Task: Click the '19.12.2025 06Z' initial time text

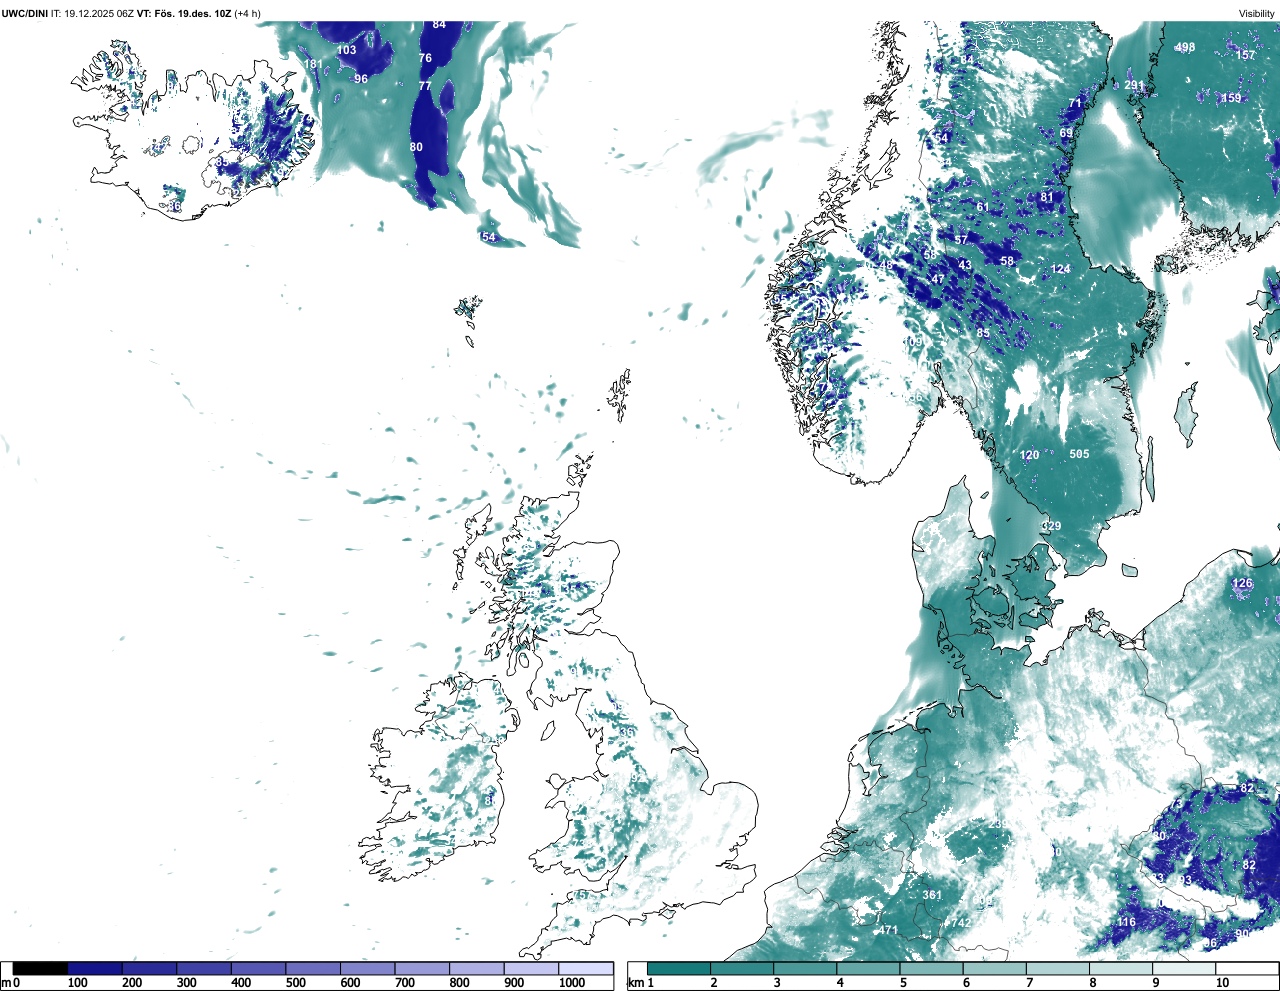Action: (x=100, y=13)
